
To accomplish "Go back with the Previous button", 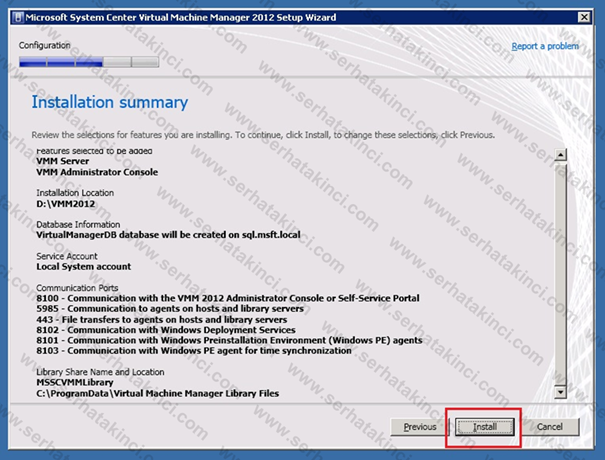I will [419, 427].
